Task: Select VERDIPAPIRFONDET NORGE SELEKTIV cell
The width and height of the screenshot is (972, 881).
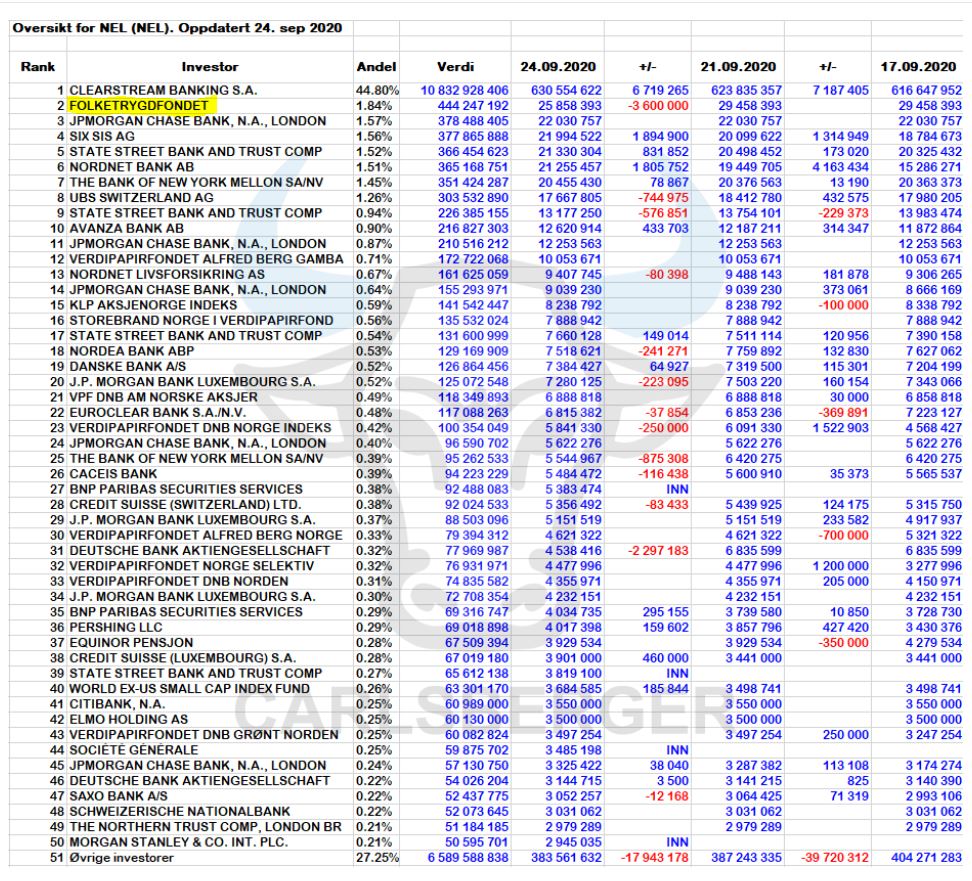Action: pyautogui.click(x=192, y=566)
